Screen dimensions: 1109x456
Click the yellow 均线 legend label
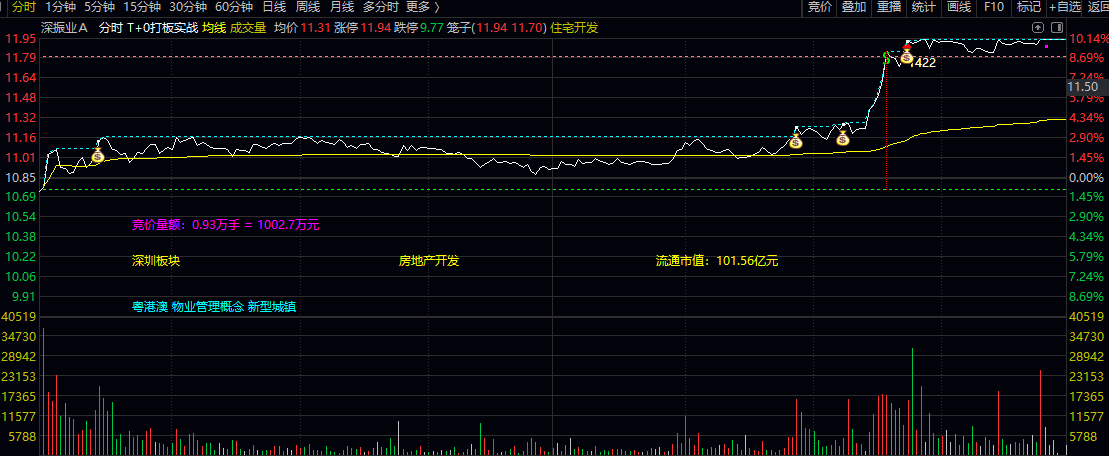[x=214, y=28]
